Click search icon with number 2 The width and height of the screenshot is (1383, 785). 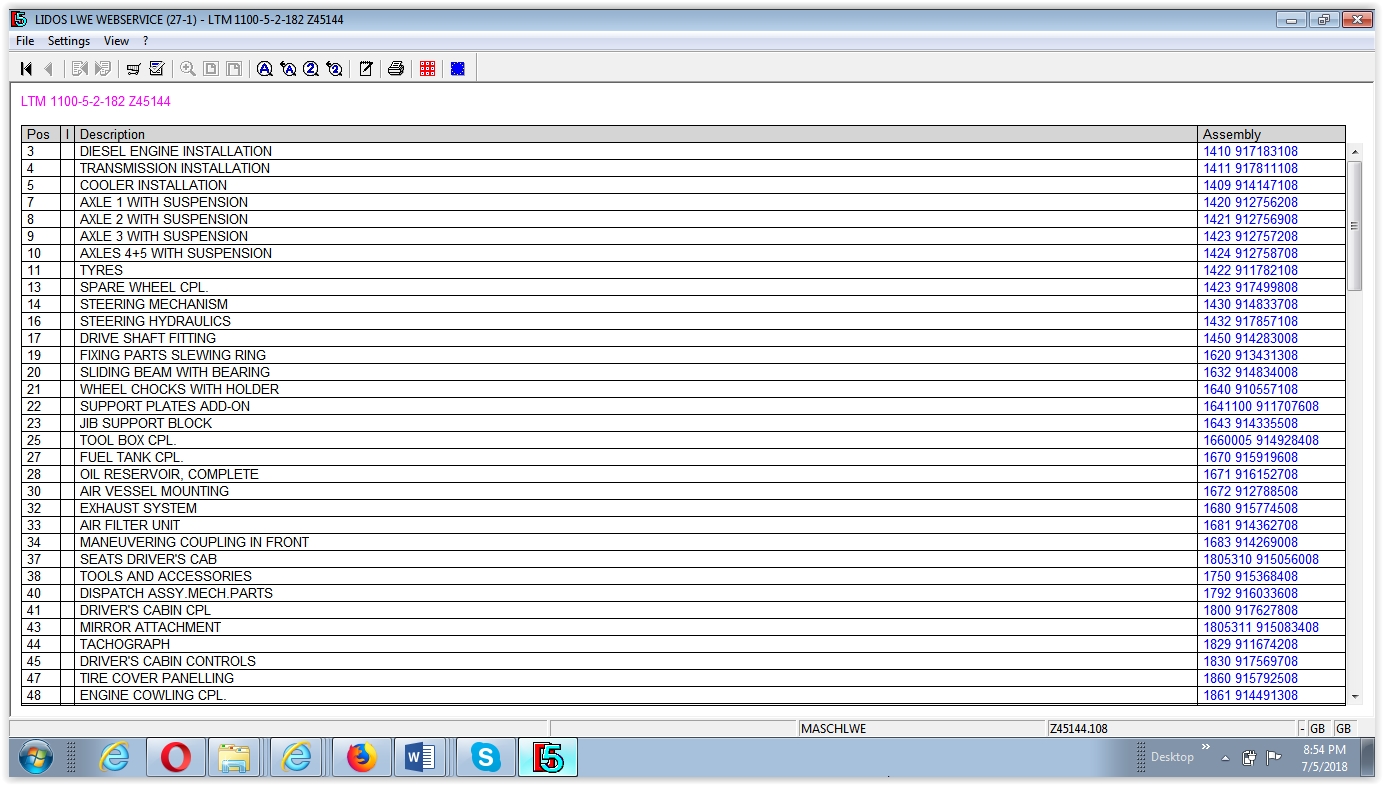(311, 69)
